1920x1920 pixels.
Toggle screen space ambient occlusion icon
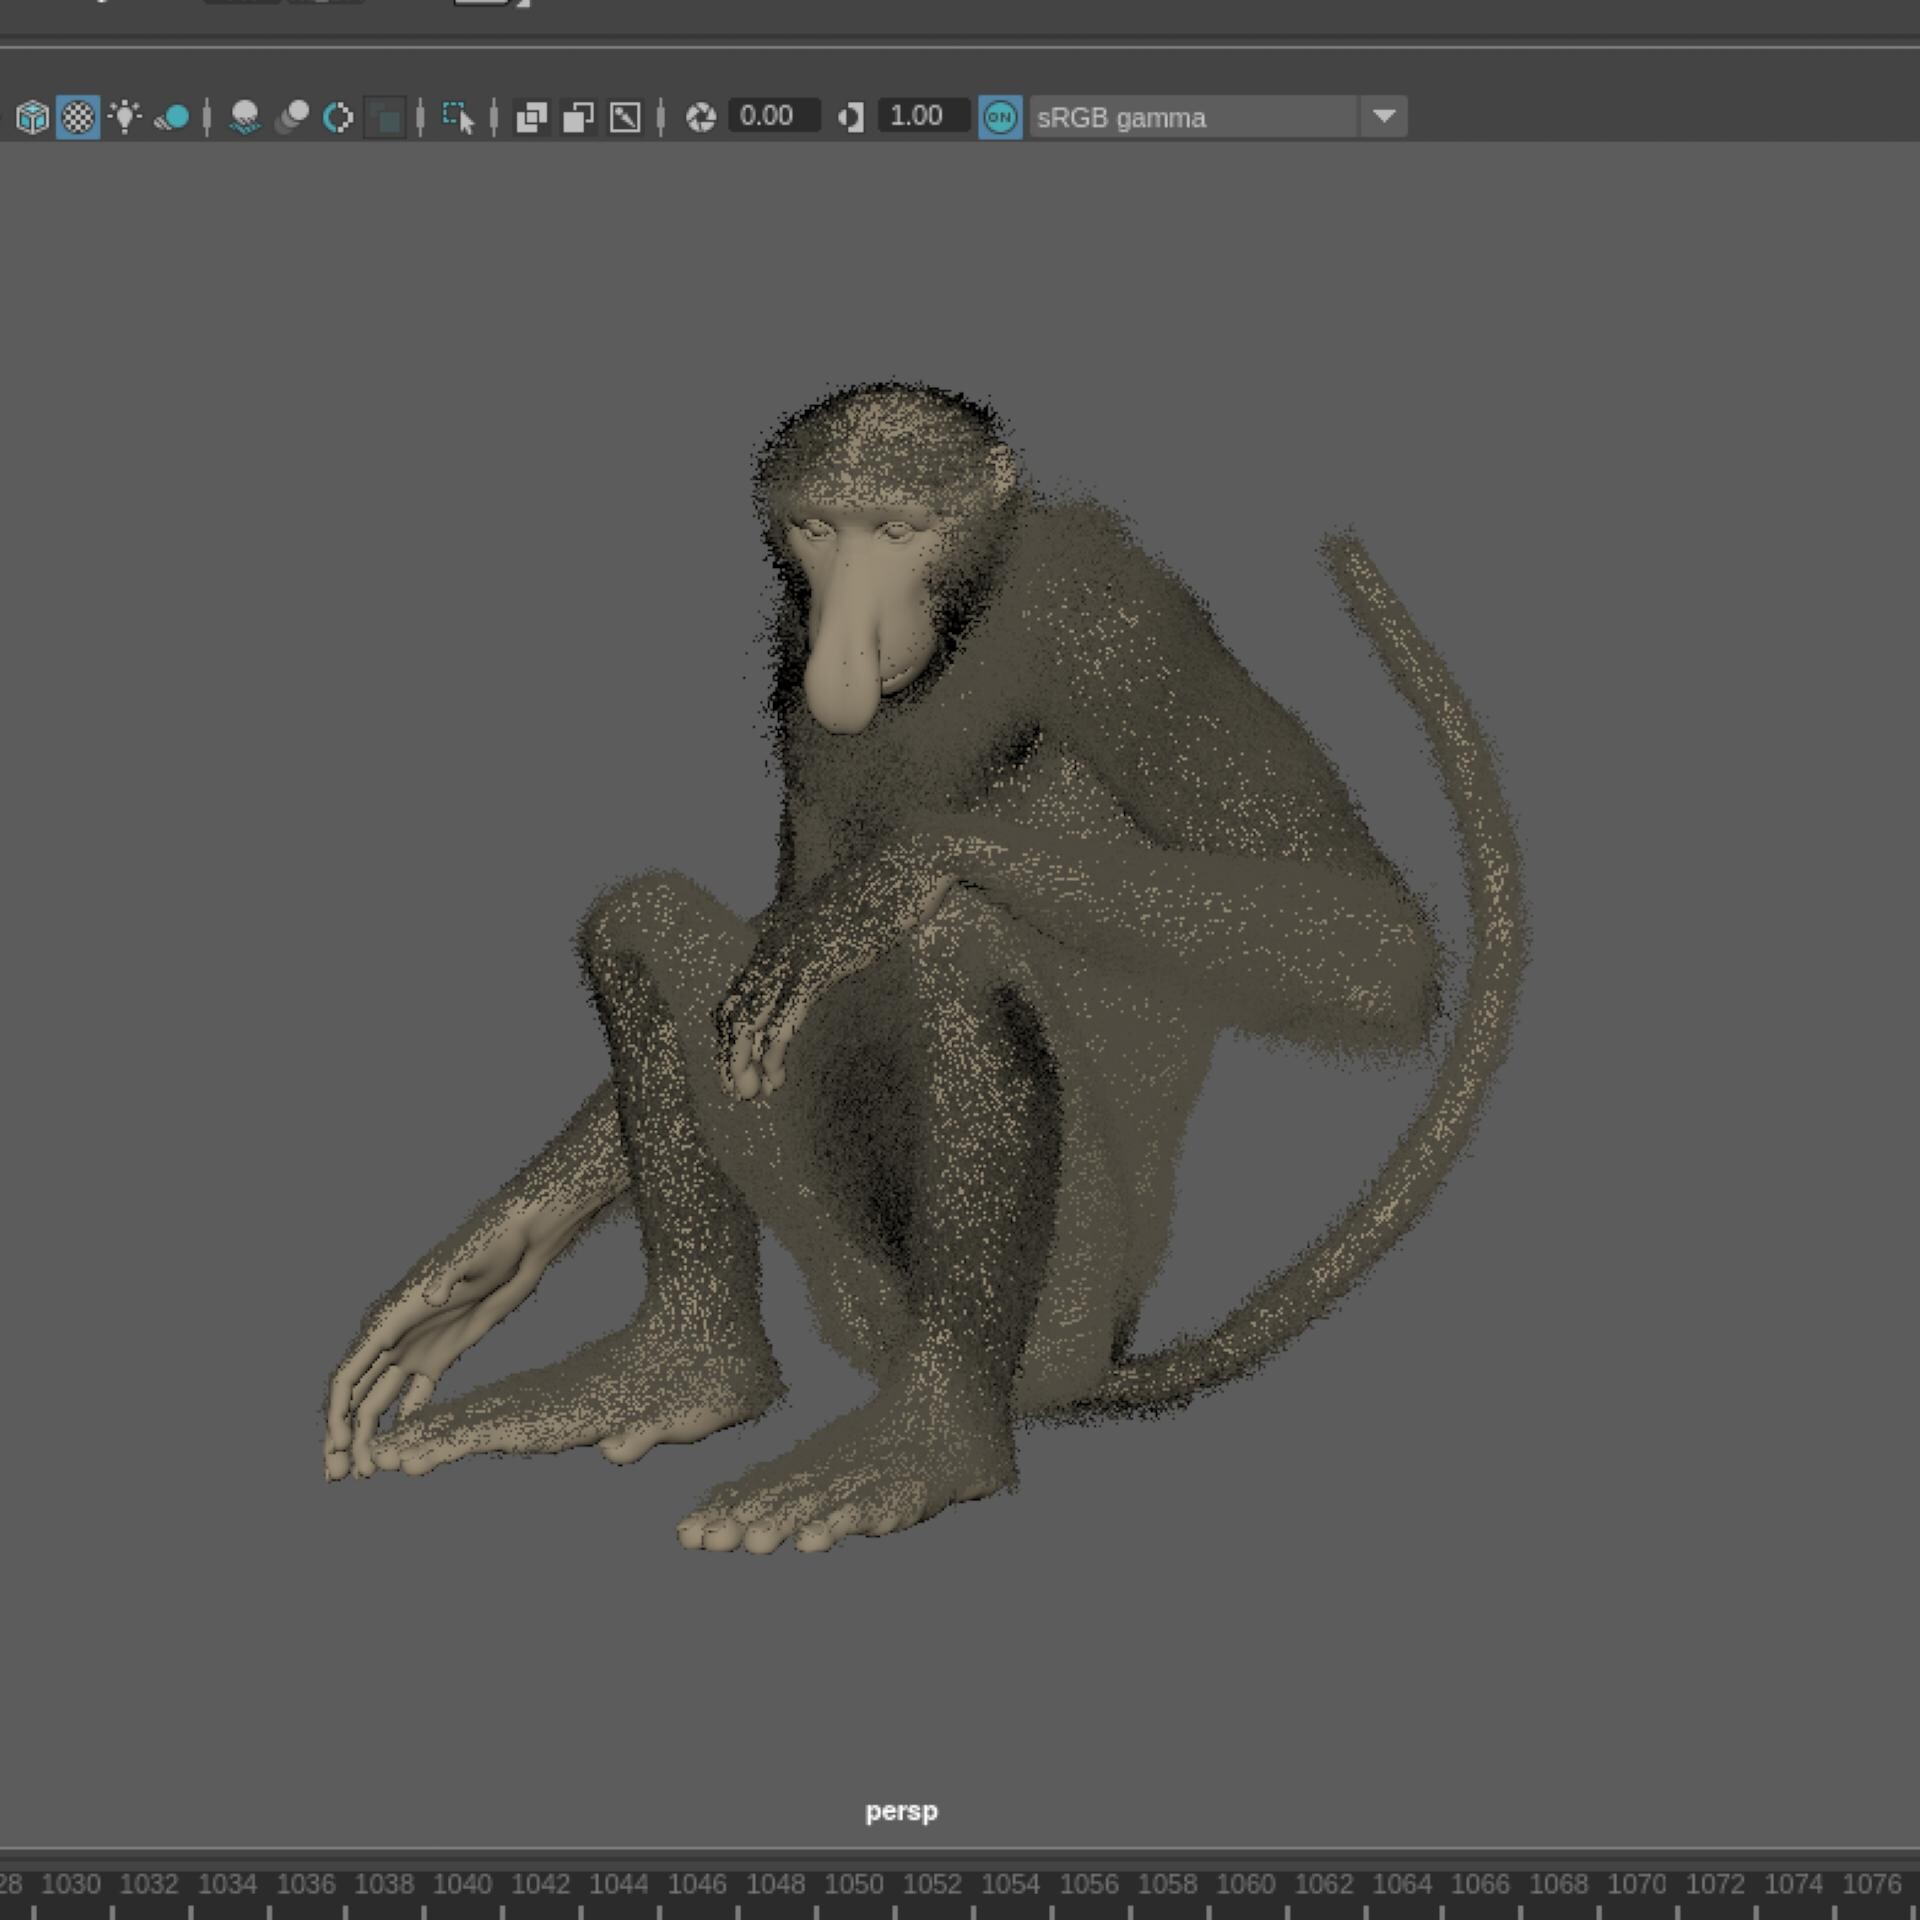pyautogui.click(x=245, y=117)
